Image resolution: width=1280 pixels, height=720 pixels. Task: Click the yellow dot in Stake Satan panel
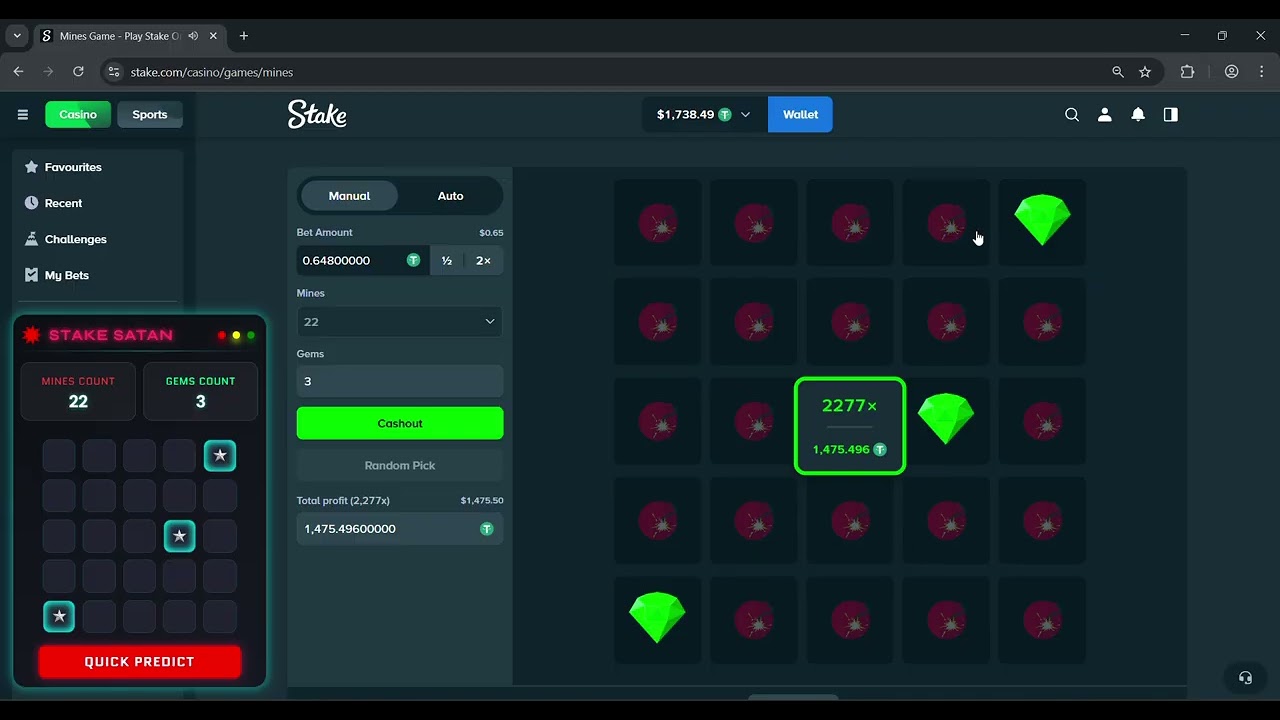tap(236, 335)
